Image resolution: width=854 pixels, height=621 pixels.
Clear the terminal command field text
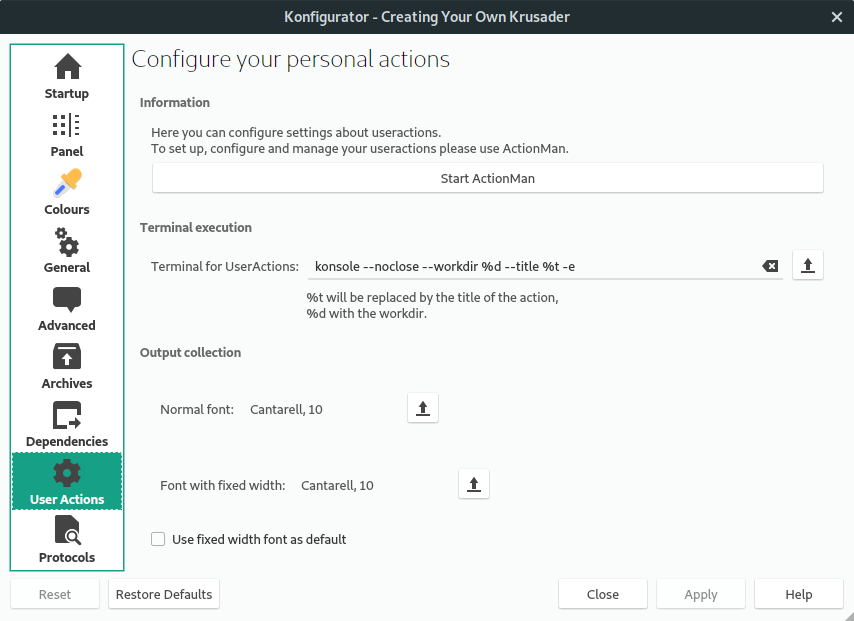[770, 266]
